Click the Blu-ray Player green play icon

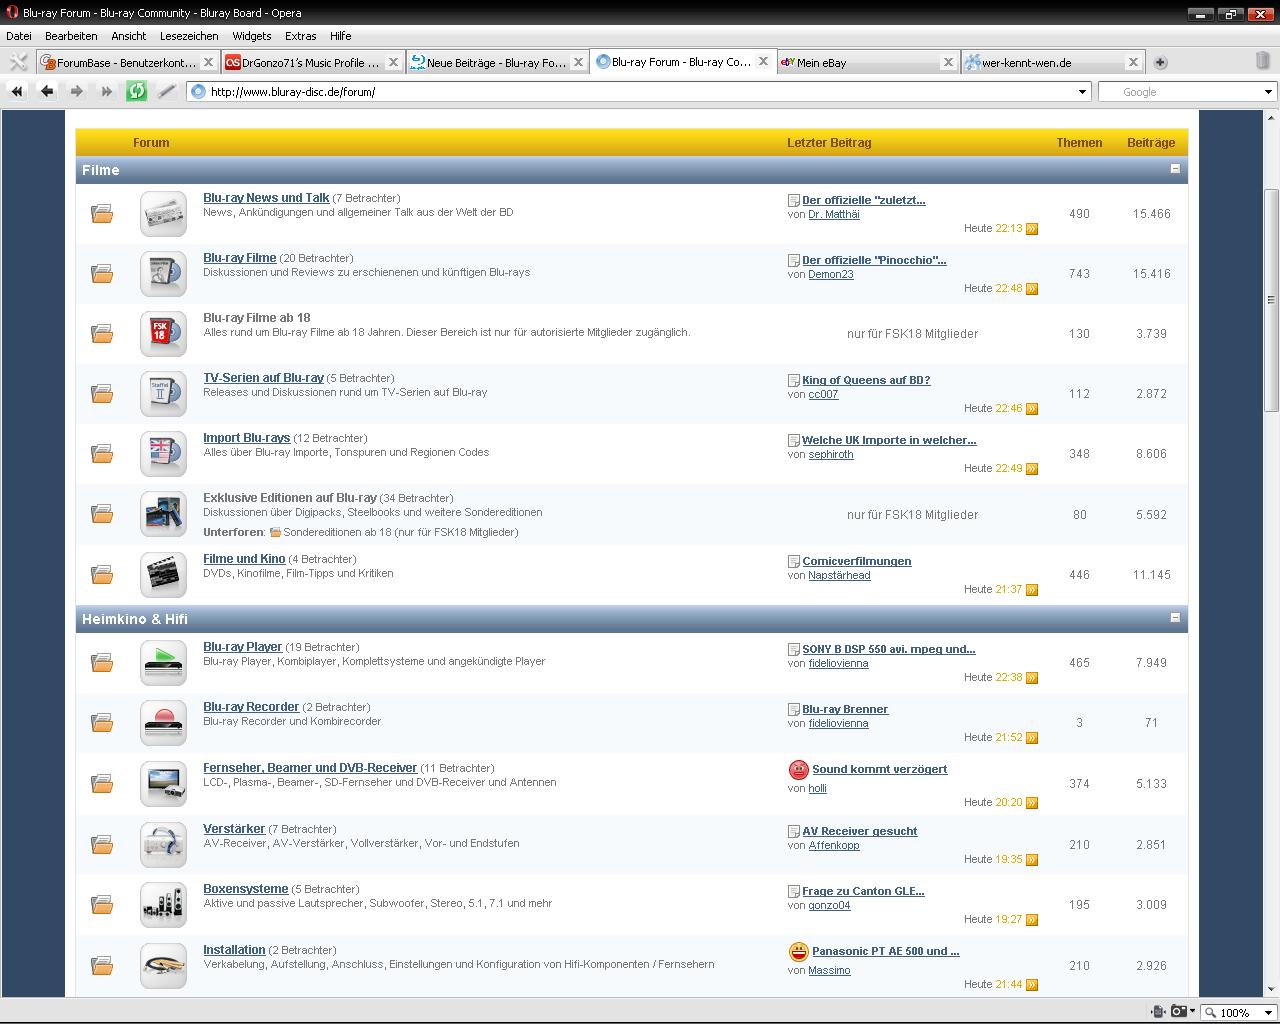163,663
